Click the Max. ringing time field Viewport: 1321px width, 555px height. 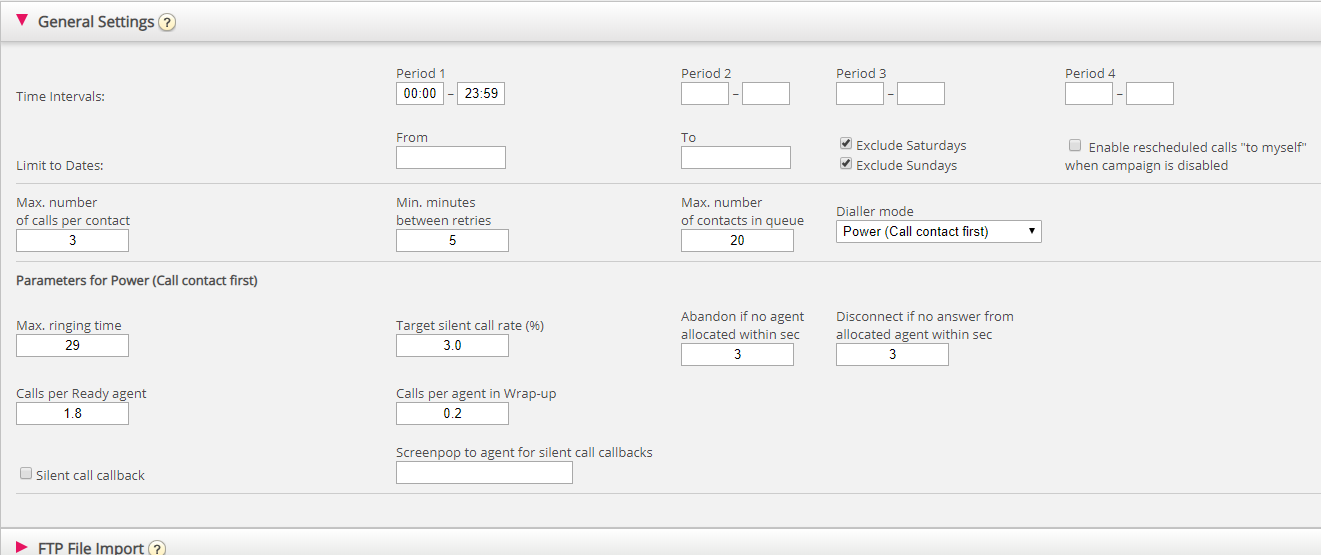(x=73, y=346)
